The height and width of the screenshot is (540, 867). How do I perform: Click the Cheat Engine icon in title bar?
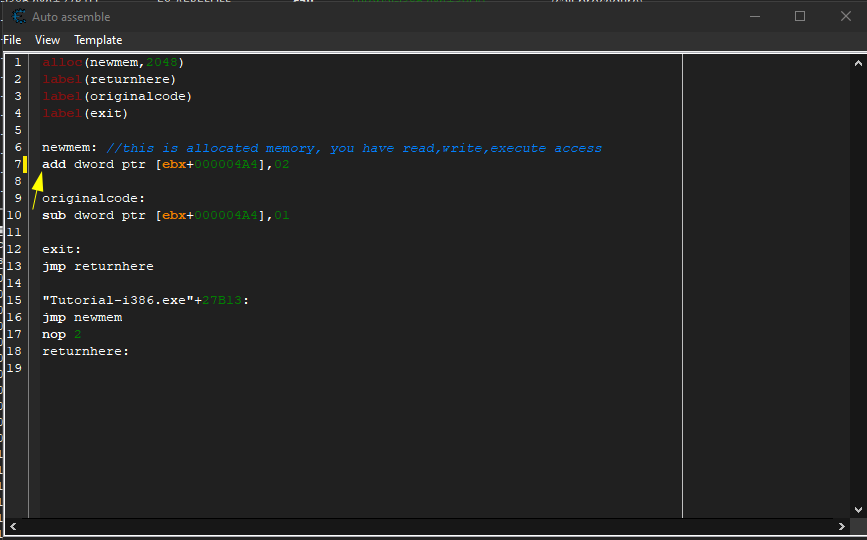tap(19, 17)
